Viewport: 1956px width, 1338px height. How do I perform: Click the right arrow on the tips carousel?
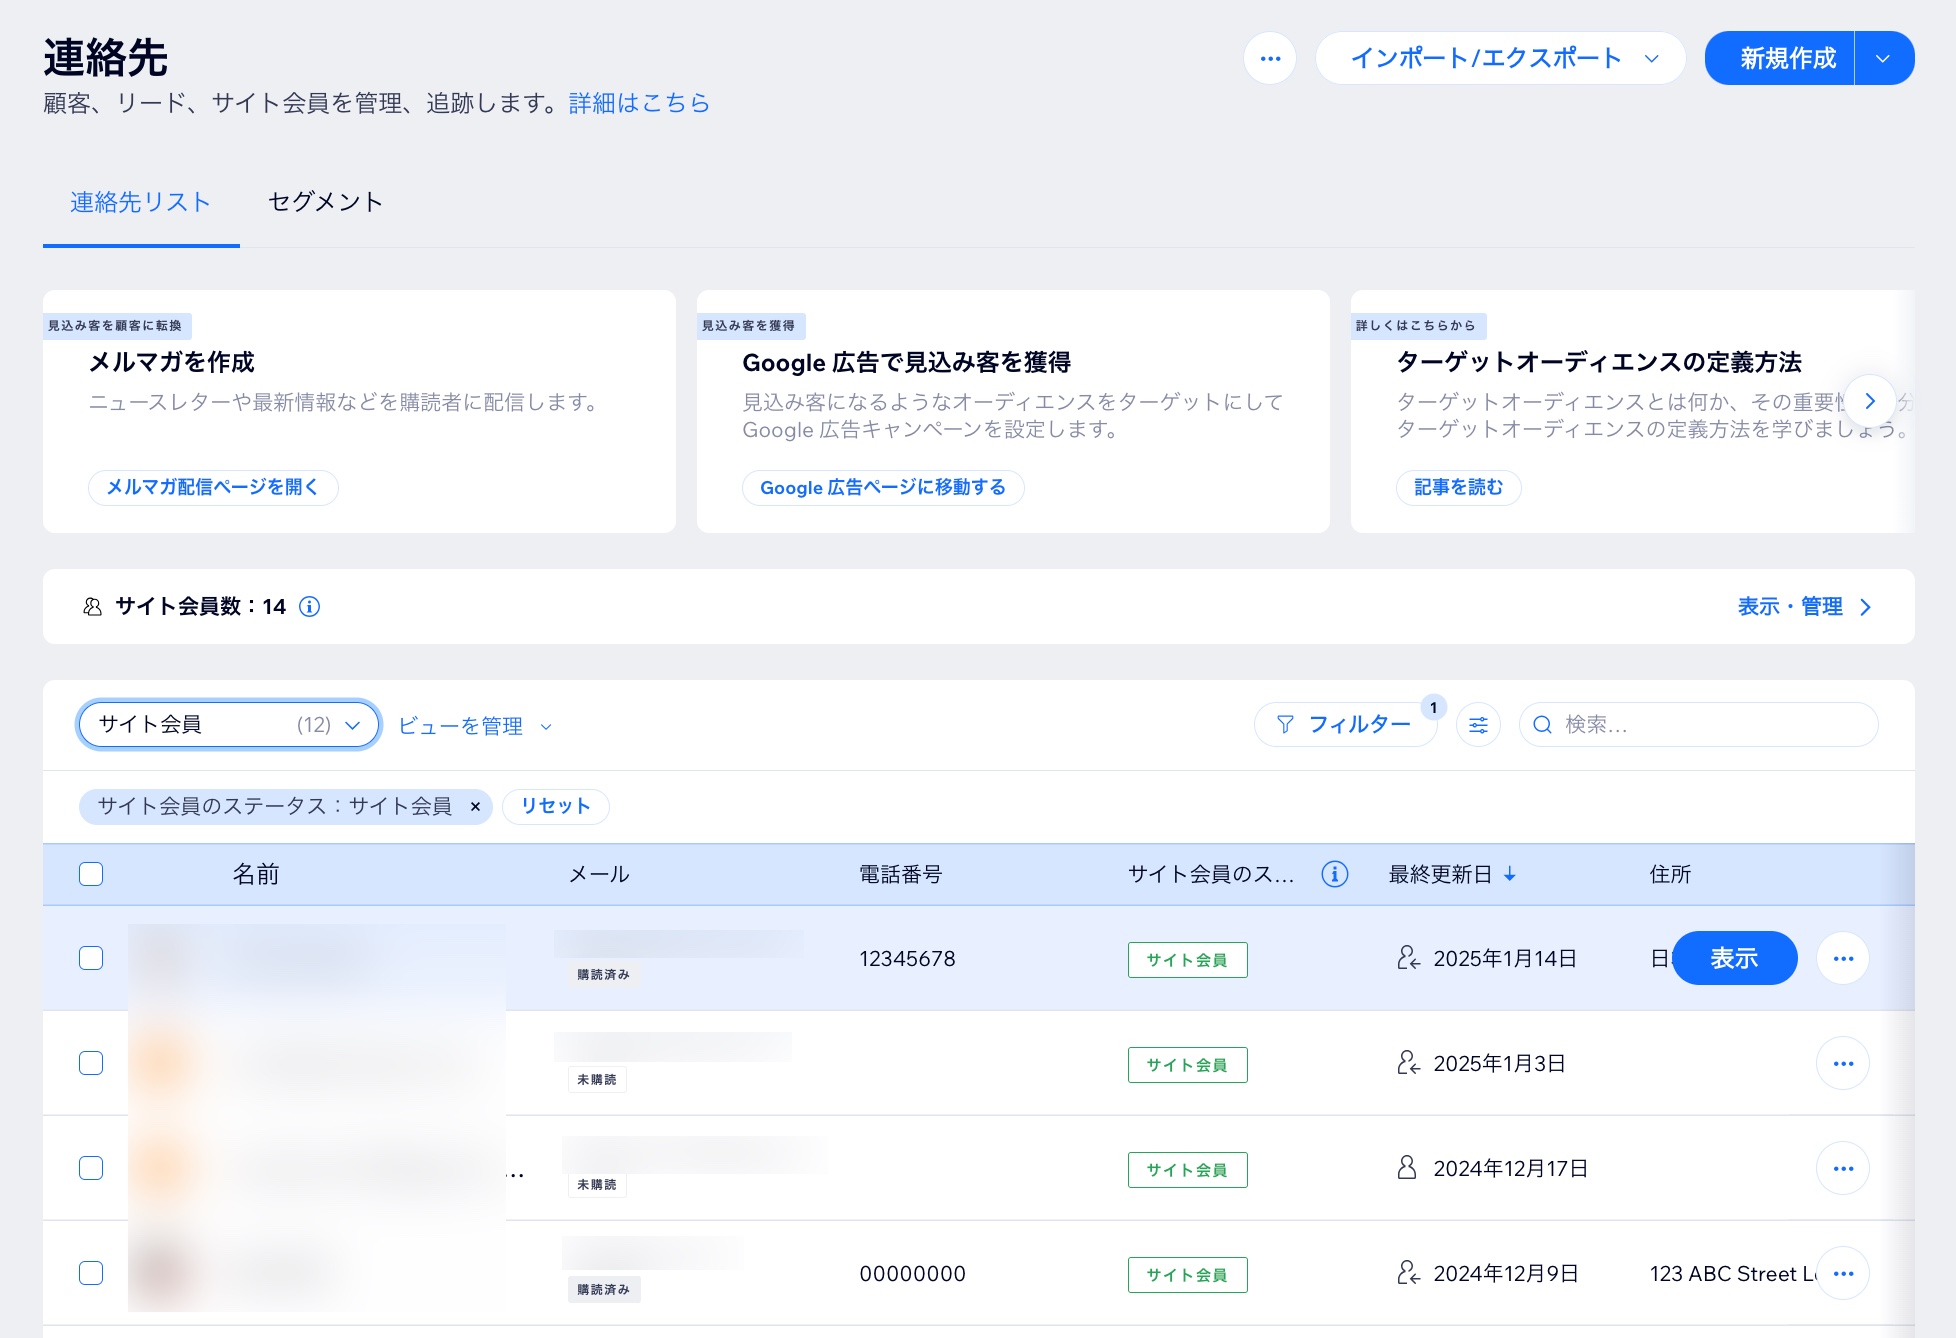(1870, 401)
